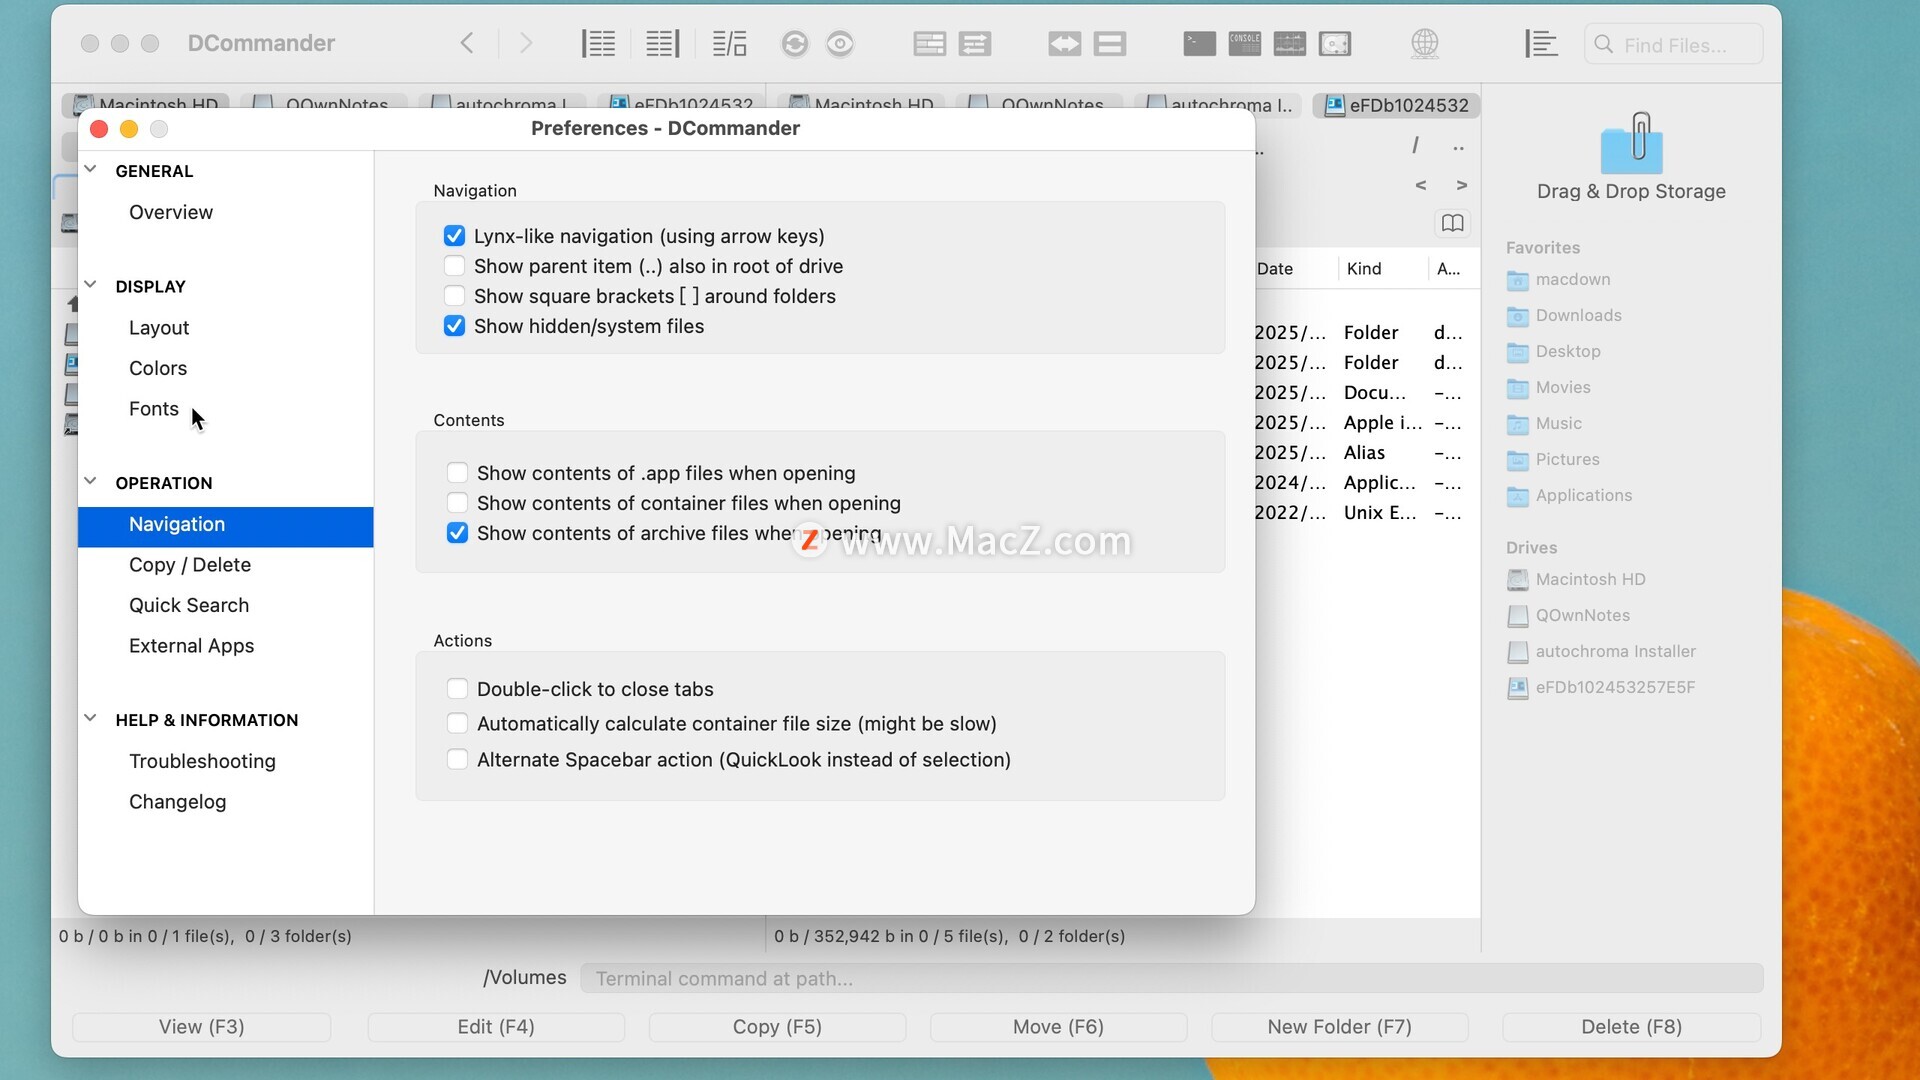
Task: Uncheck Show contents of archive files
Action: pyautogui.click(x=457, y=533)
